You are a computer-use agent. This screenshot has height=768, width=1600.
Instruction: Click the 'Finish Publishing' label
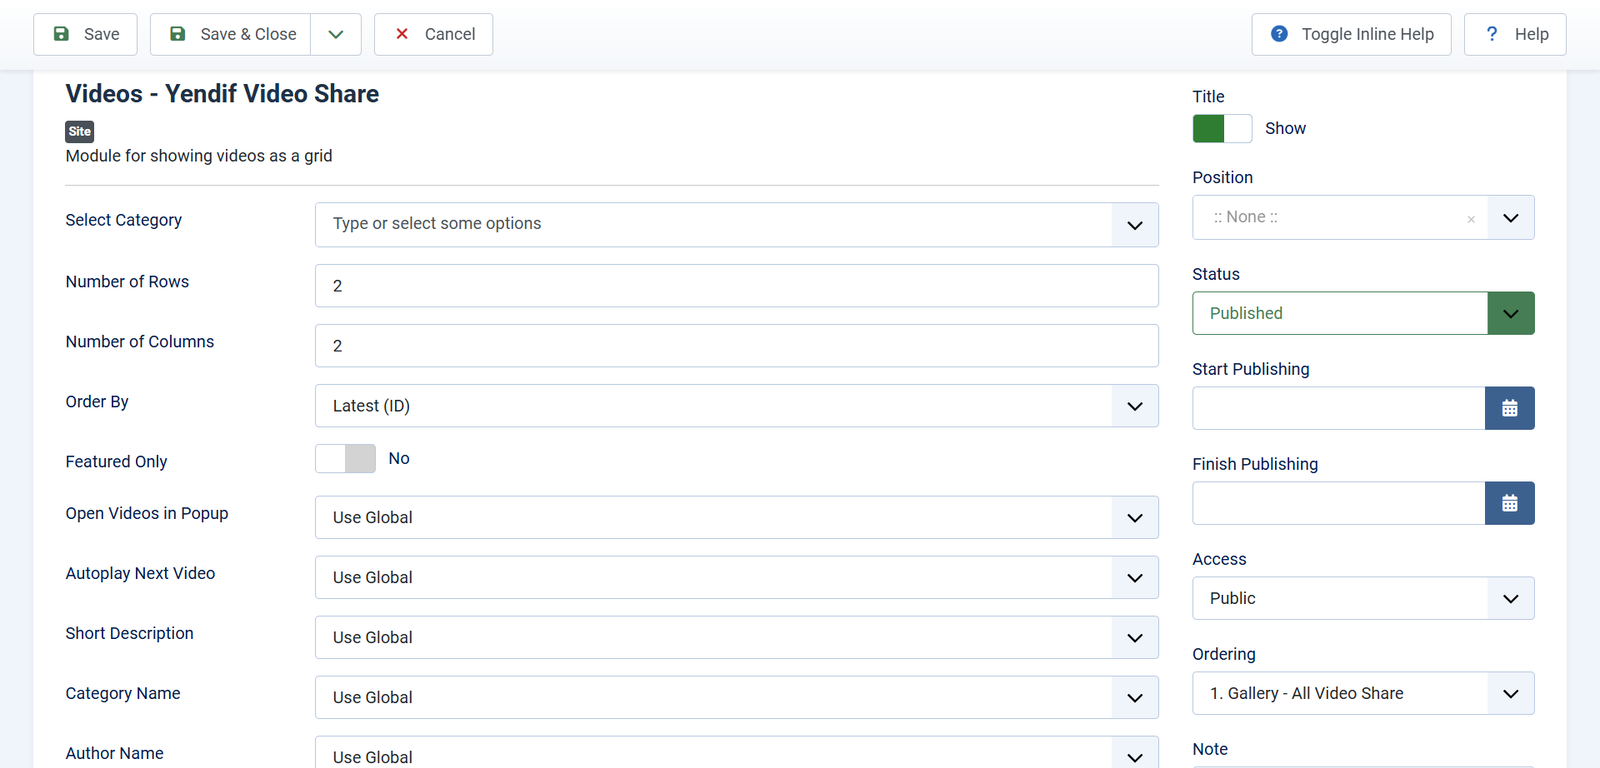click(x=1255, y=464)
